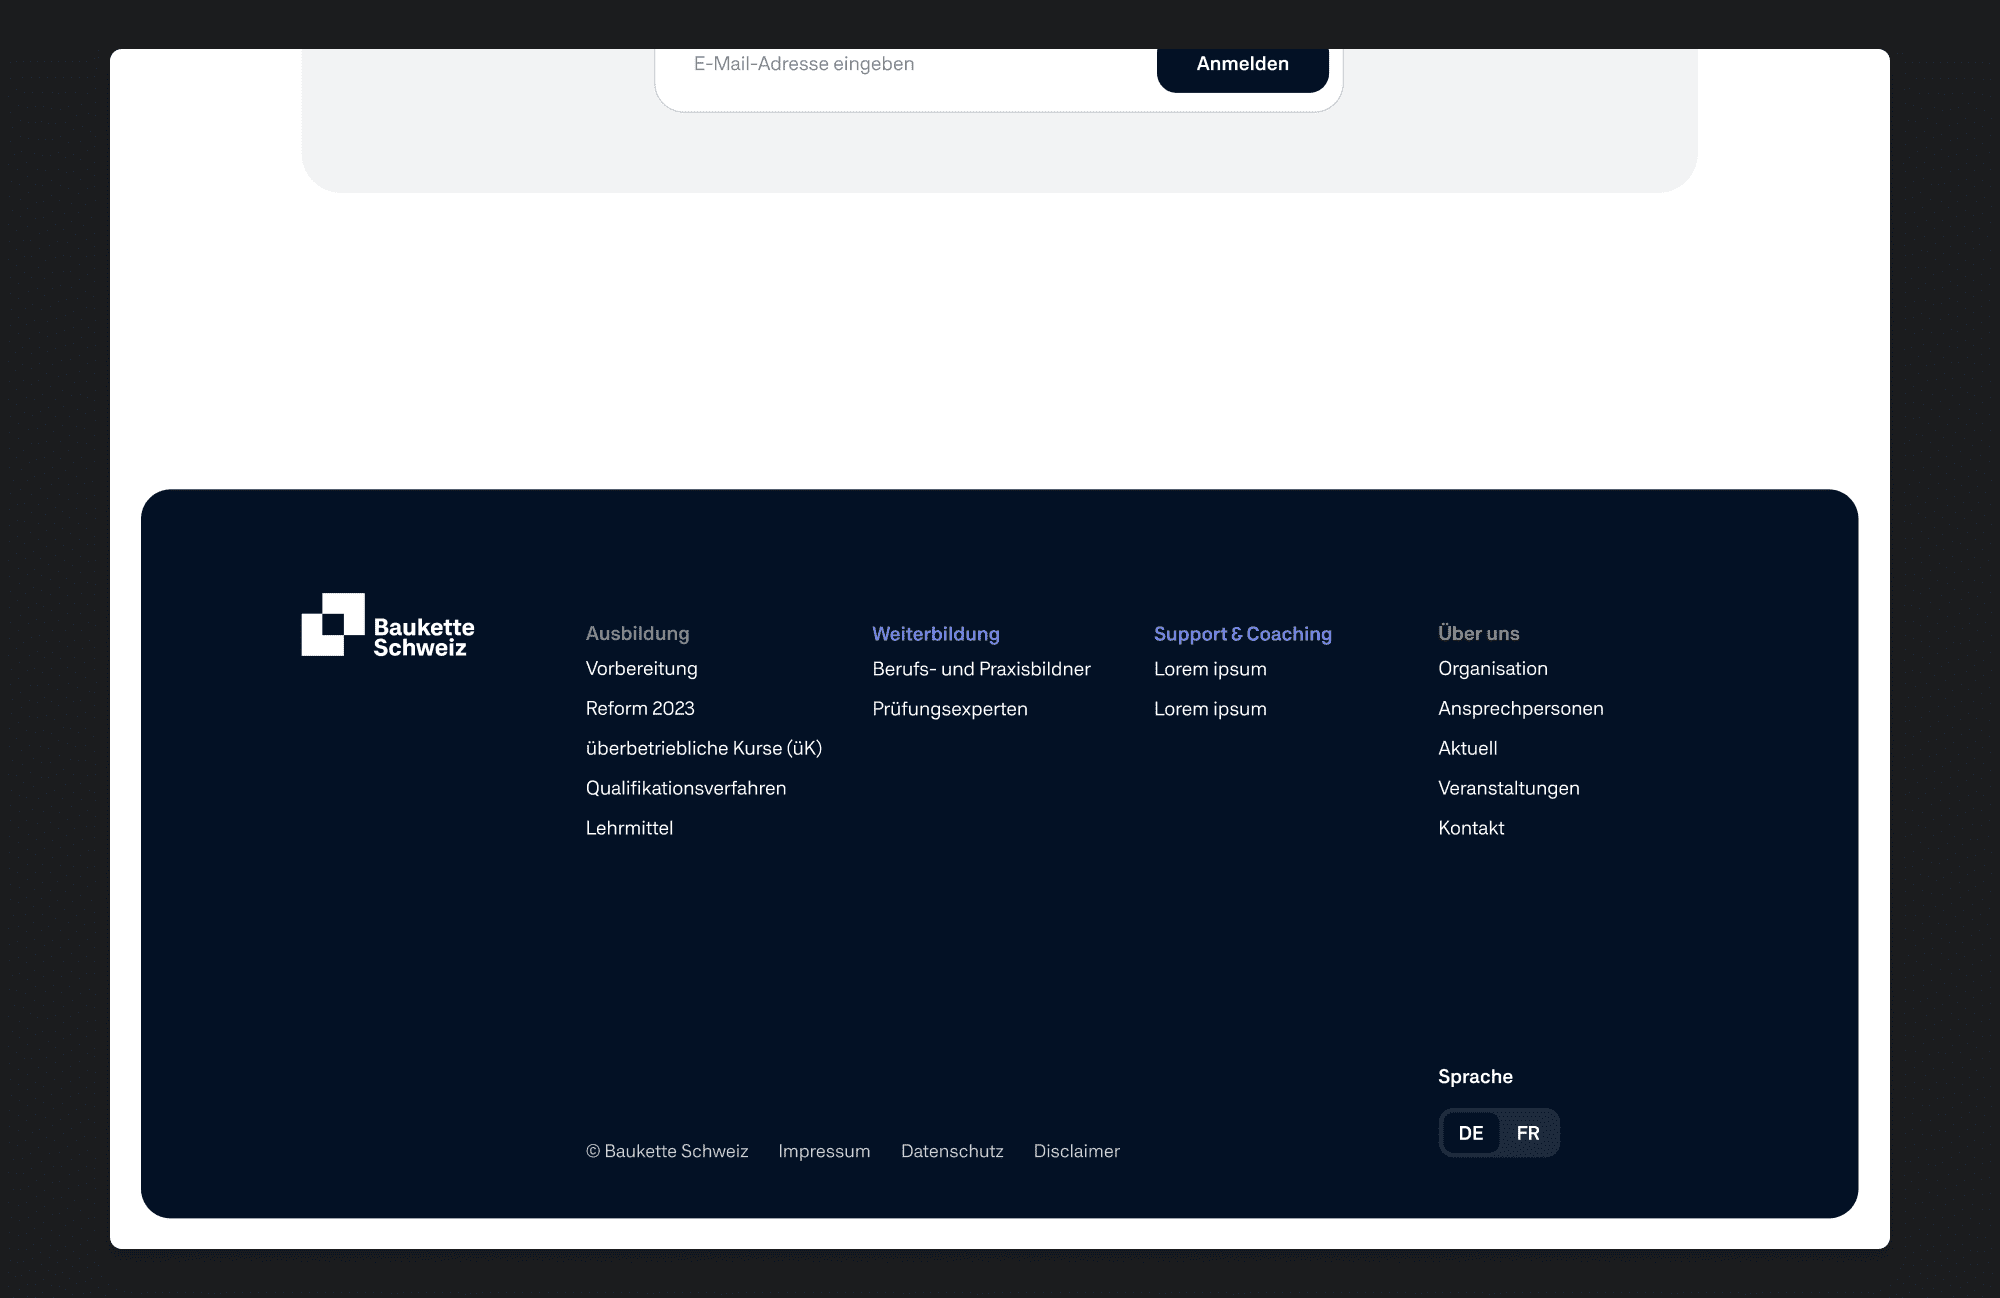Click the Sprache label

point(1475,1076)
